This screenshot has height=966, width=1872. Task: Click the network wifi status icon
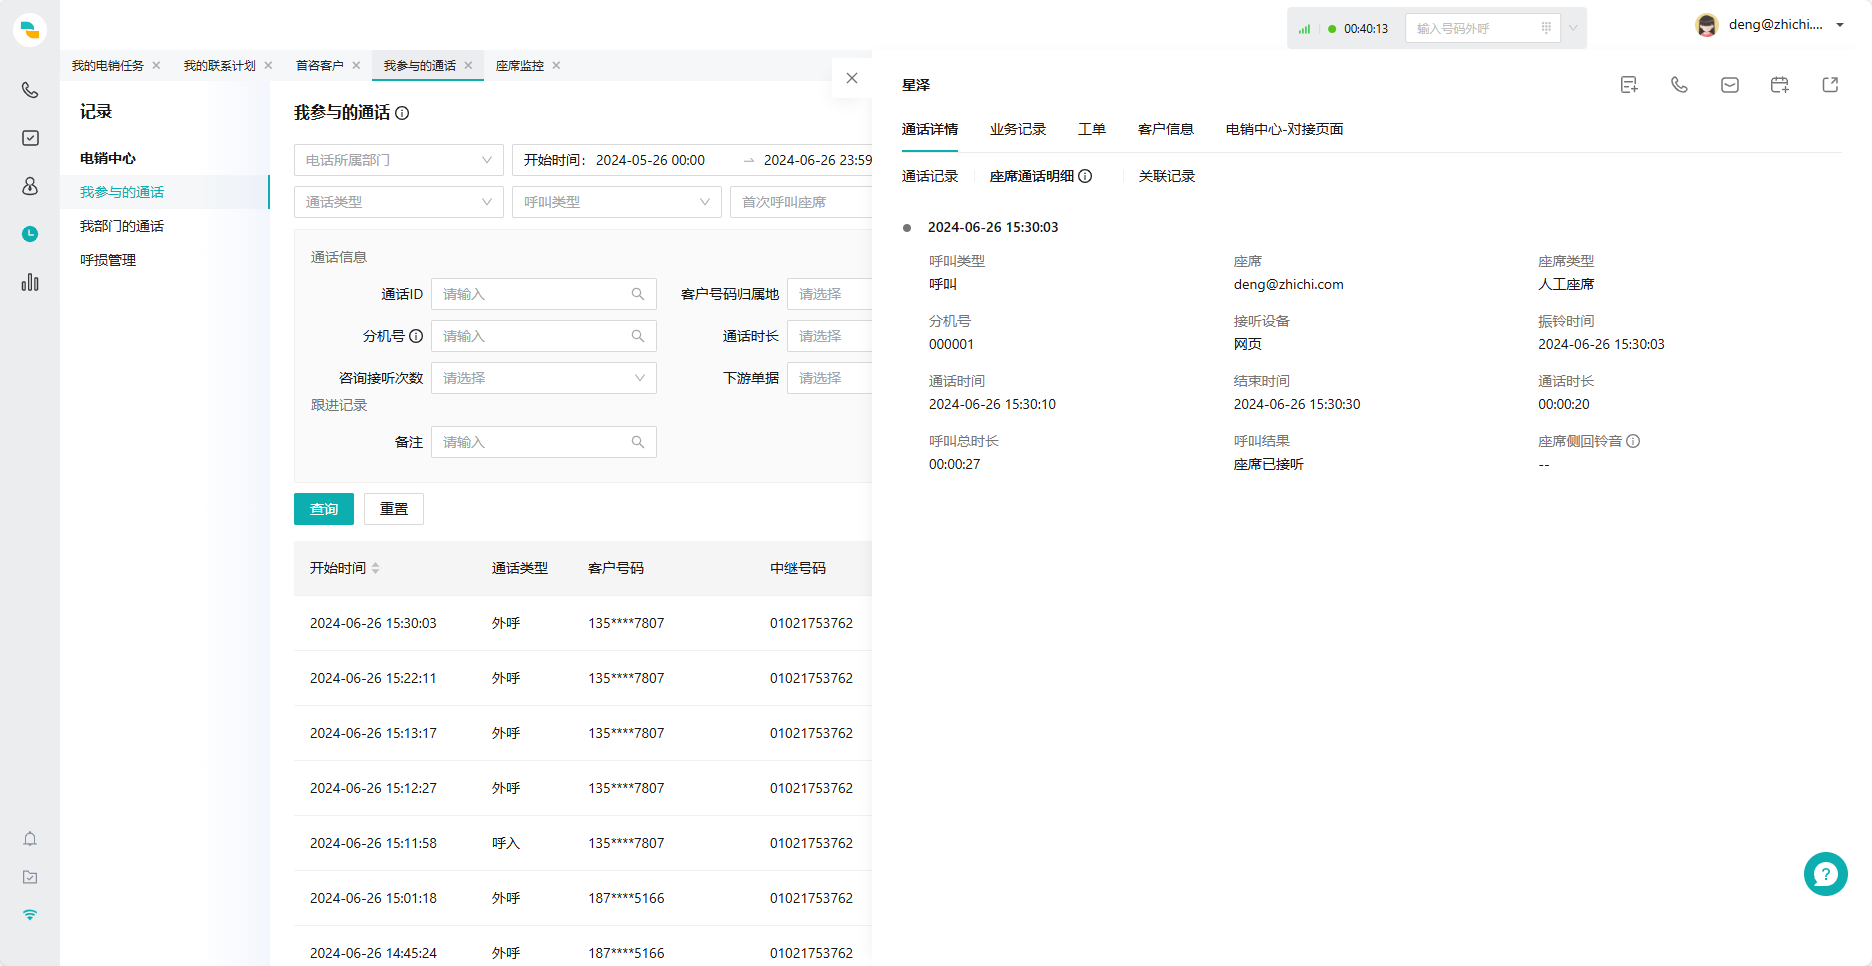[30, 915]
